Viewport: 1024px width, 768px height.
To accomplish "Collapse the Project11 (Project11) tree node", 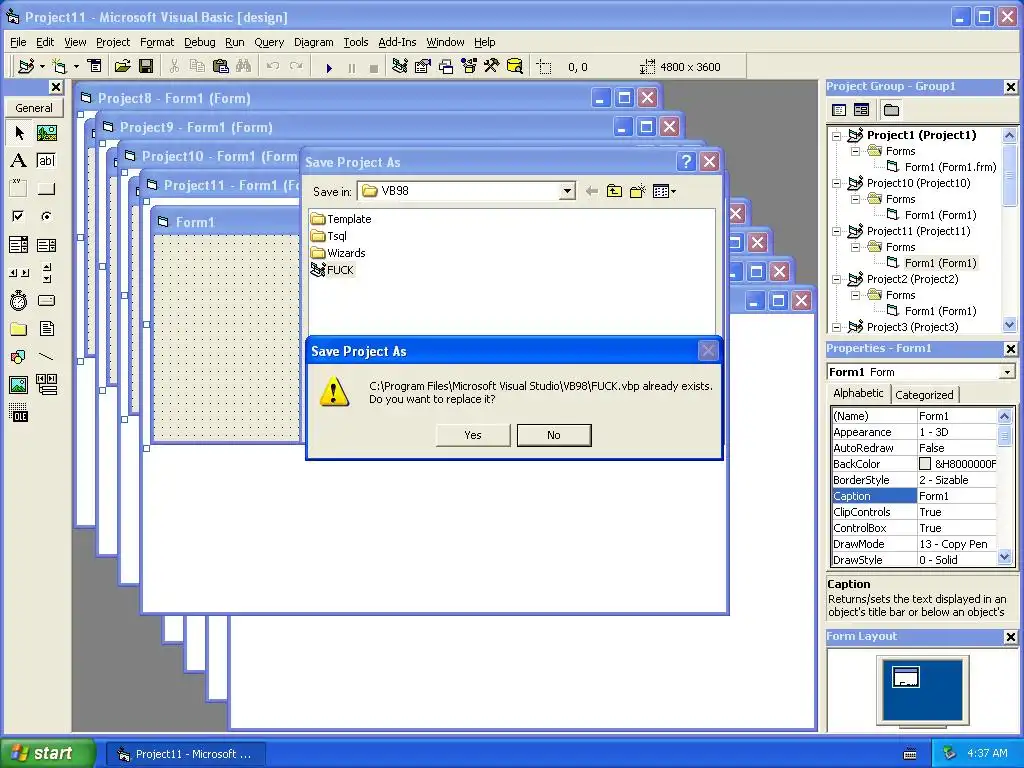I will (836, 231).
